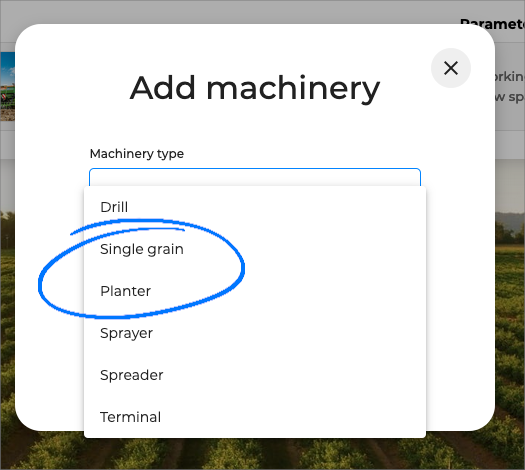525x470 pixels.
Task: Select the Terminal option
Action: [x=255, y=417]
